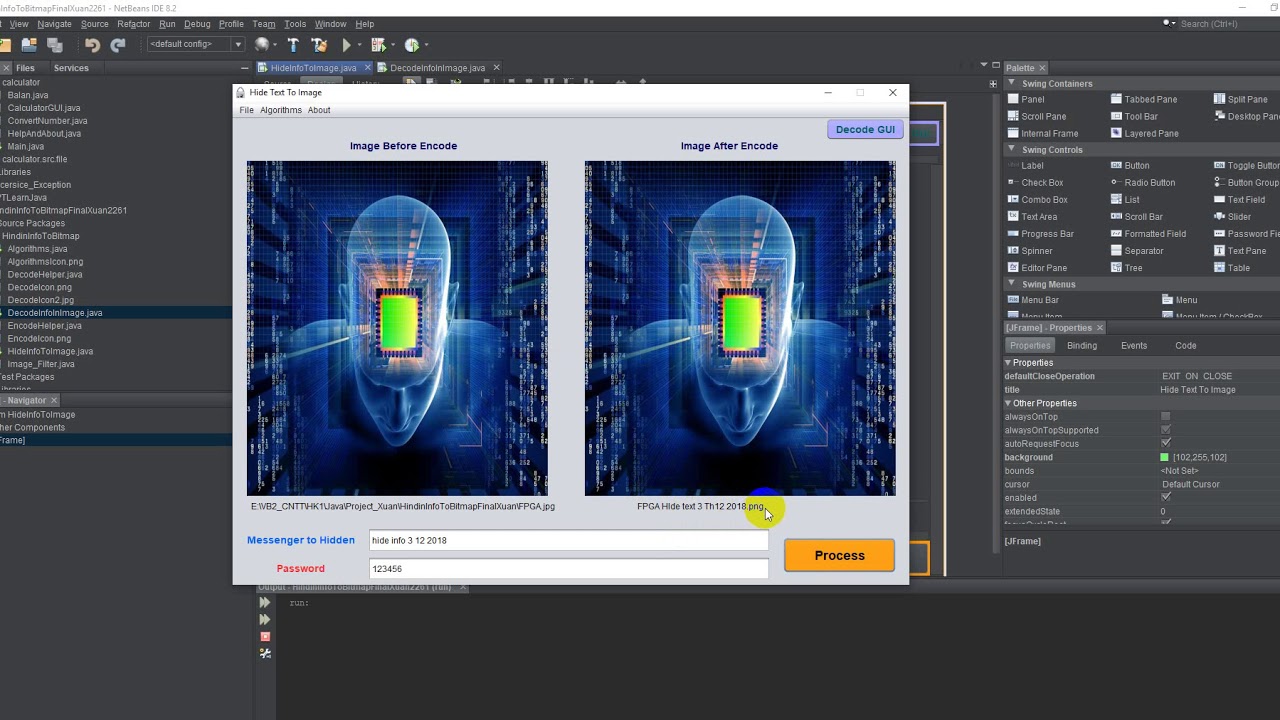
Task: Click the Profile Project toolbar icon
Action: (x=412, y=45)
